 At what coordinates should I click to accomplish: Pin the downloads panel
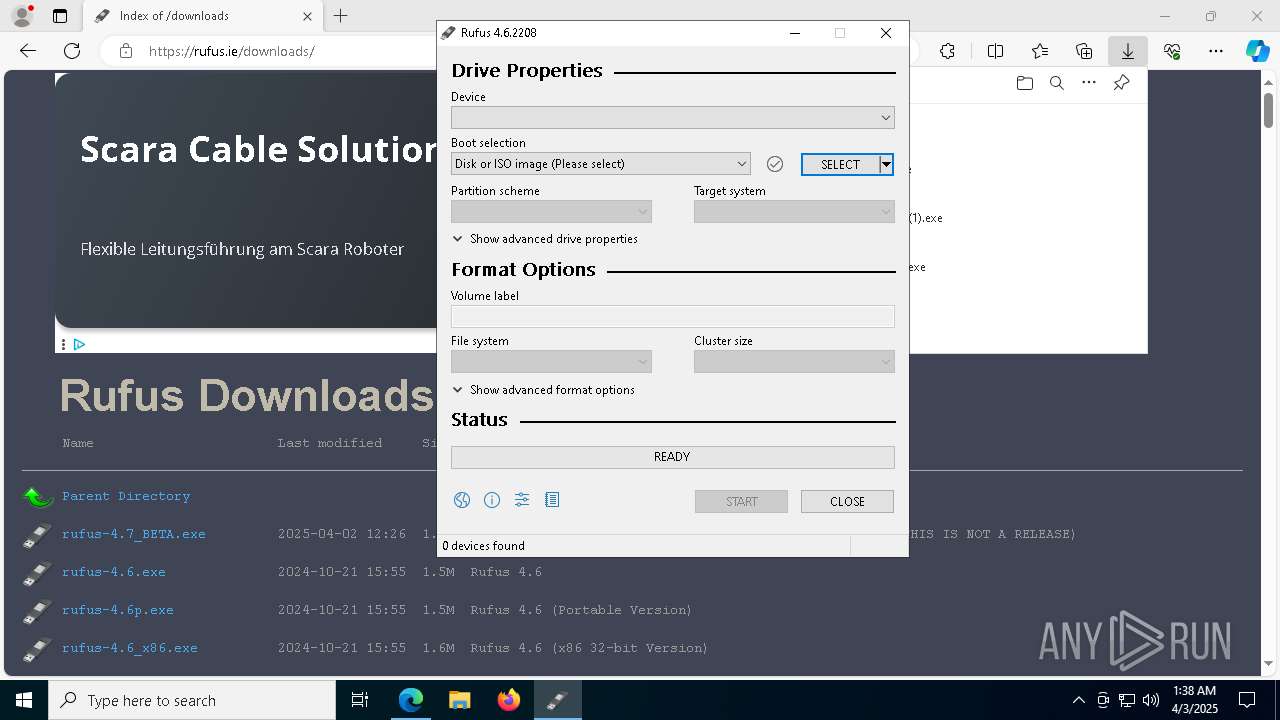click(x=1121, y=83)
